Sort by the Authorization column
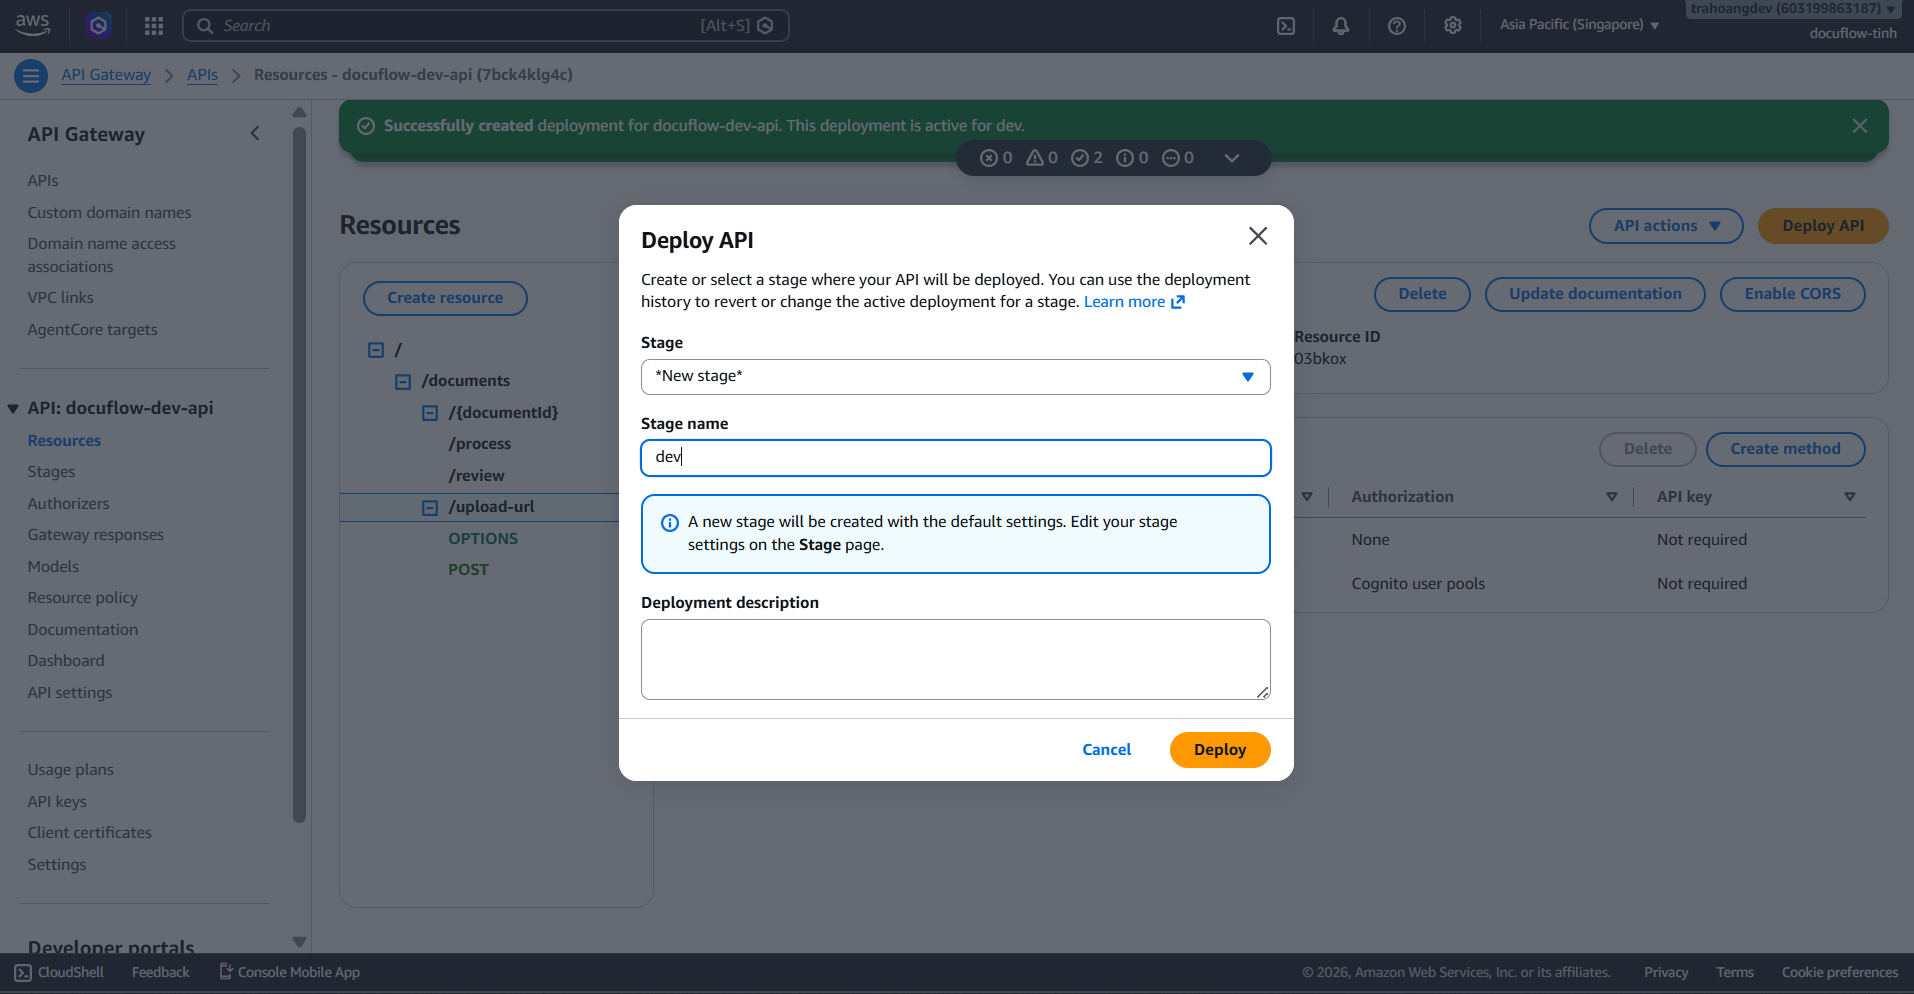 click(1612, 497)
